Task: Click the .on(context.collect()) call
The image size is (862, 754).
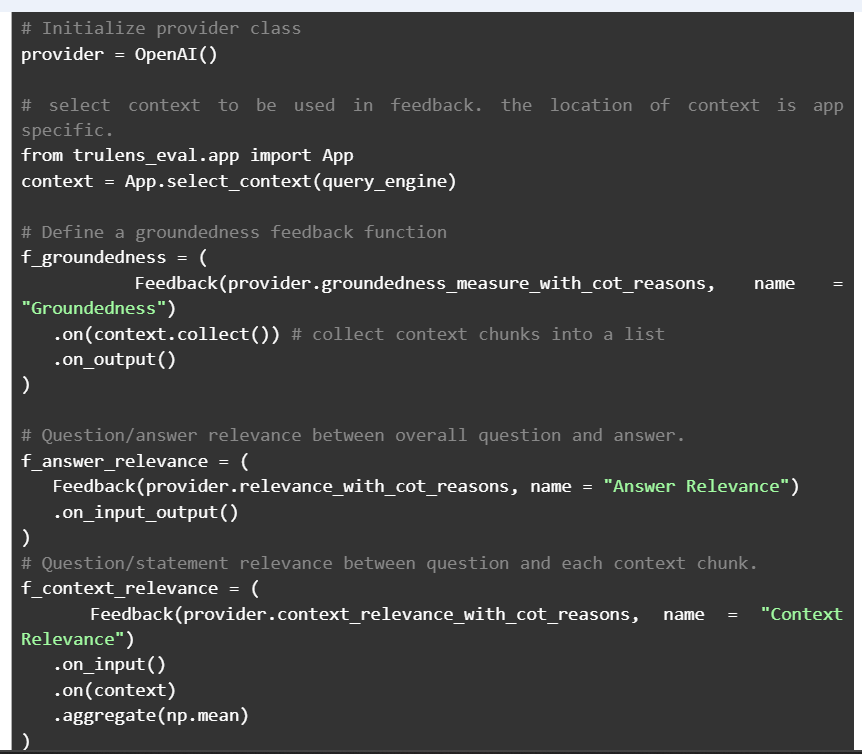Action: click(166, 334)
